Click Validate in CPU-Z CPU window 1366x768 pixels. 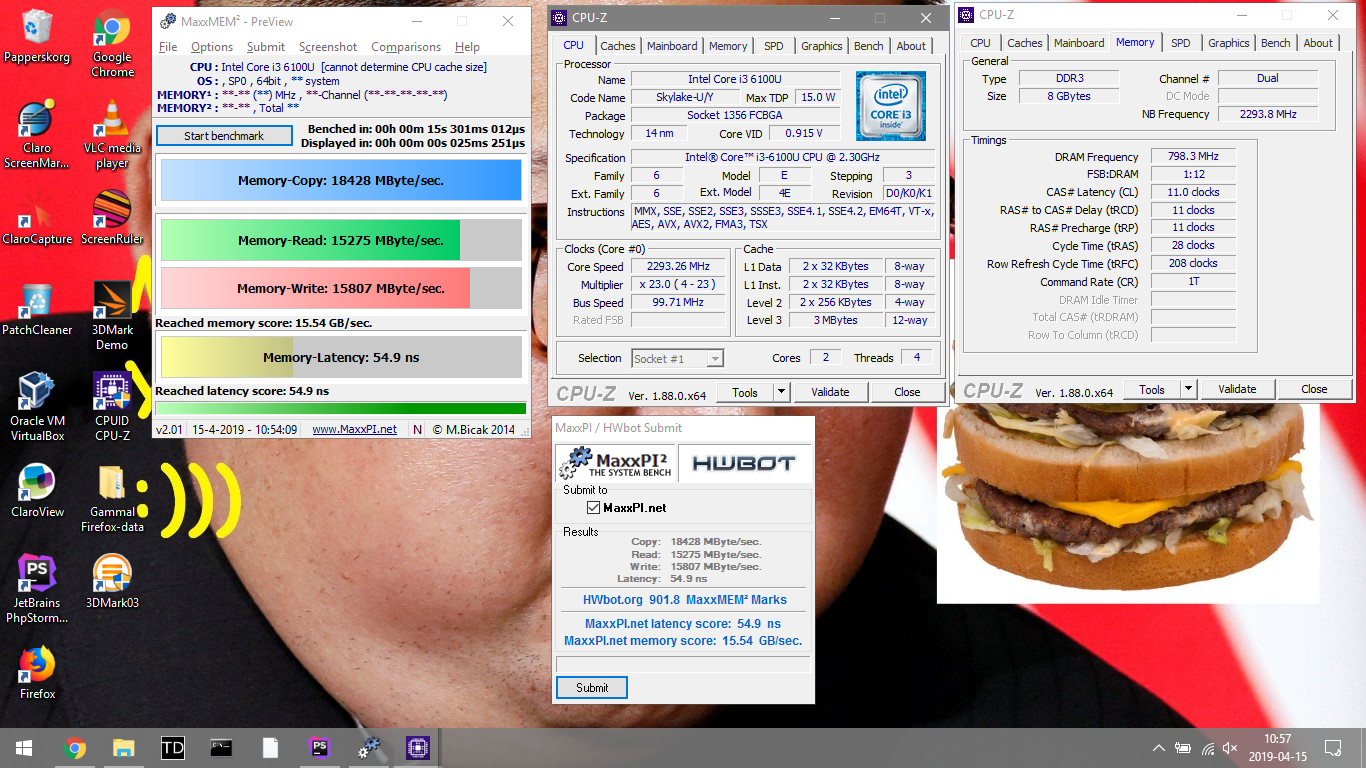tap(830, 392)
